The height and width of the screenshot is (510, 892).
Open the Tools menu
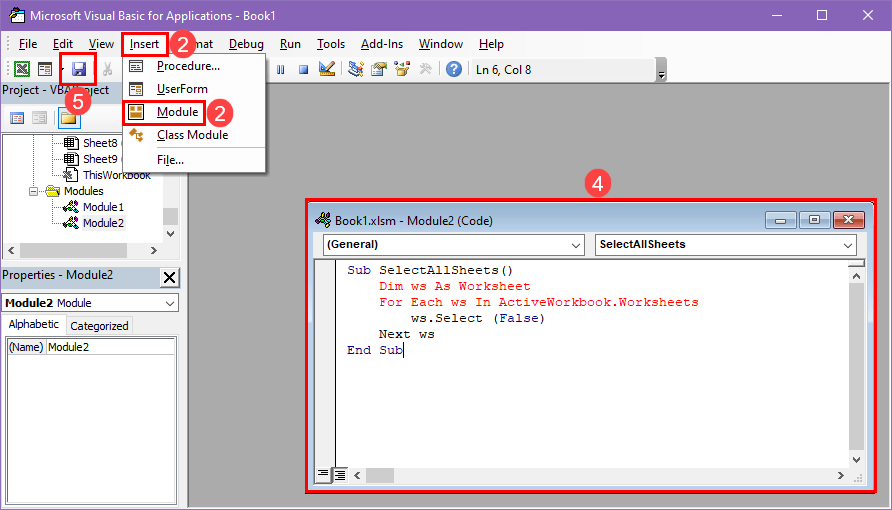point(331,44)
